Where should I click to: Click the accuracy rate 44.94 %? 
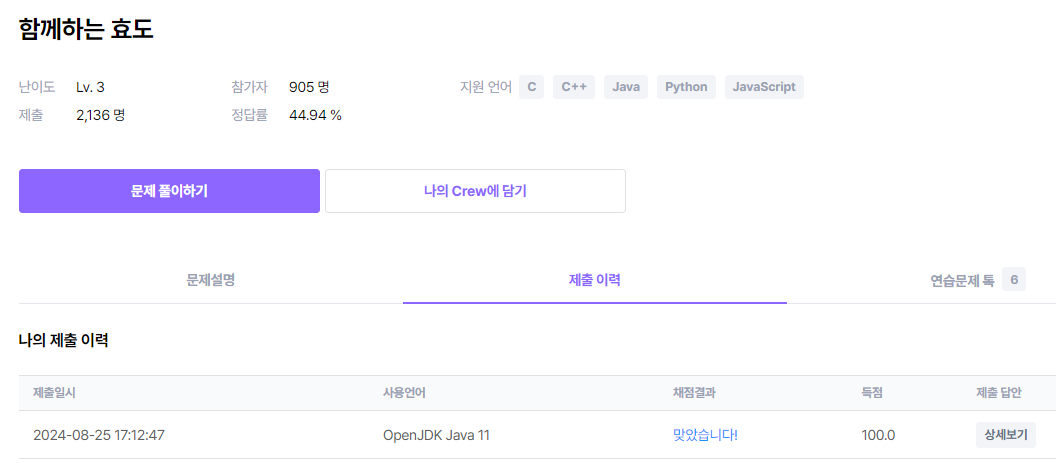click(x=315, y=115)
